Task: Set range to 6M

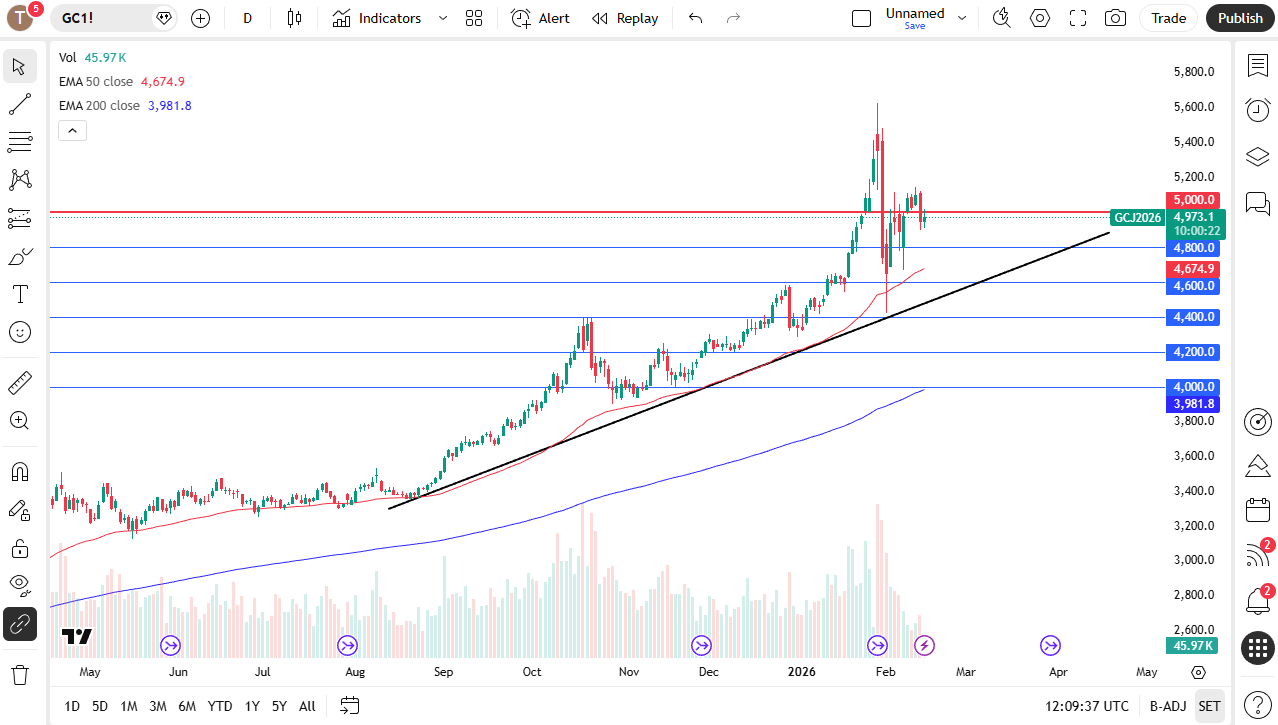Action: 187,706
